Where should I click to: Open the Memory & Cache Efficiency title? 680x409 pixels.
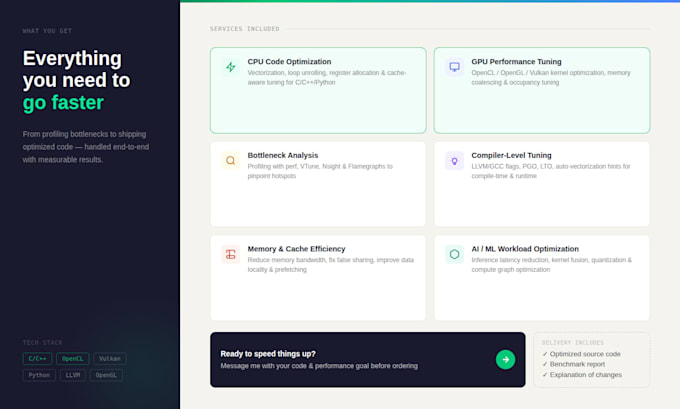(x=296, y=249)
